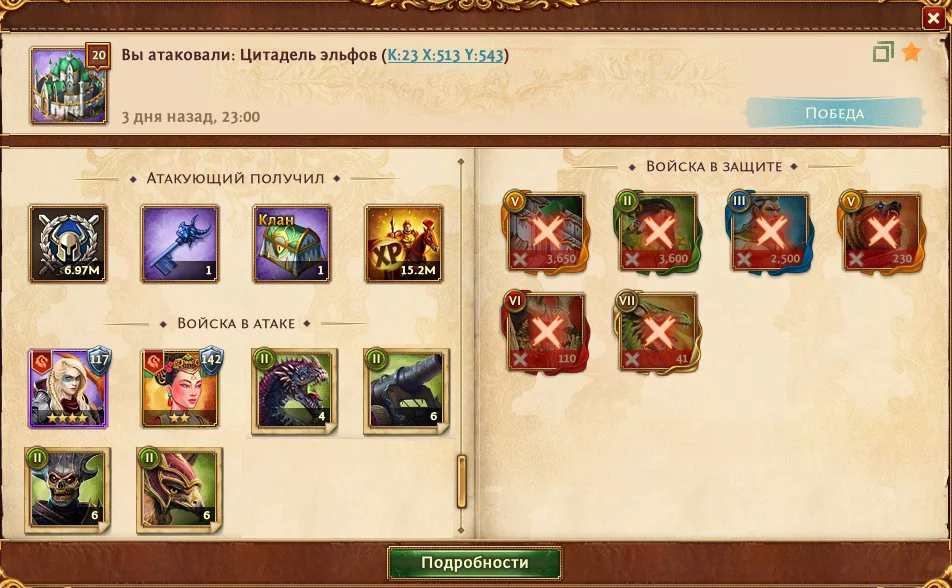
Task: Click the dragon troop with 4 units
Action: click(294, 391)
